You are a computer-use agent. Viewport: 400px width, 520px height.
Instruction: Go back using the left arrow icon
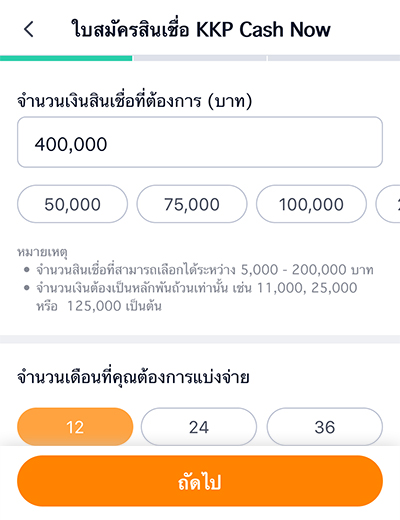pyautogui.click(x=29, y=29)
